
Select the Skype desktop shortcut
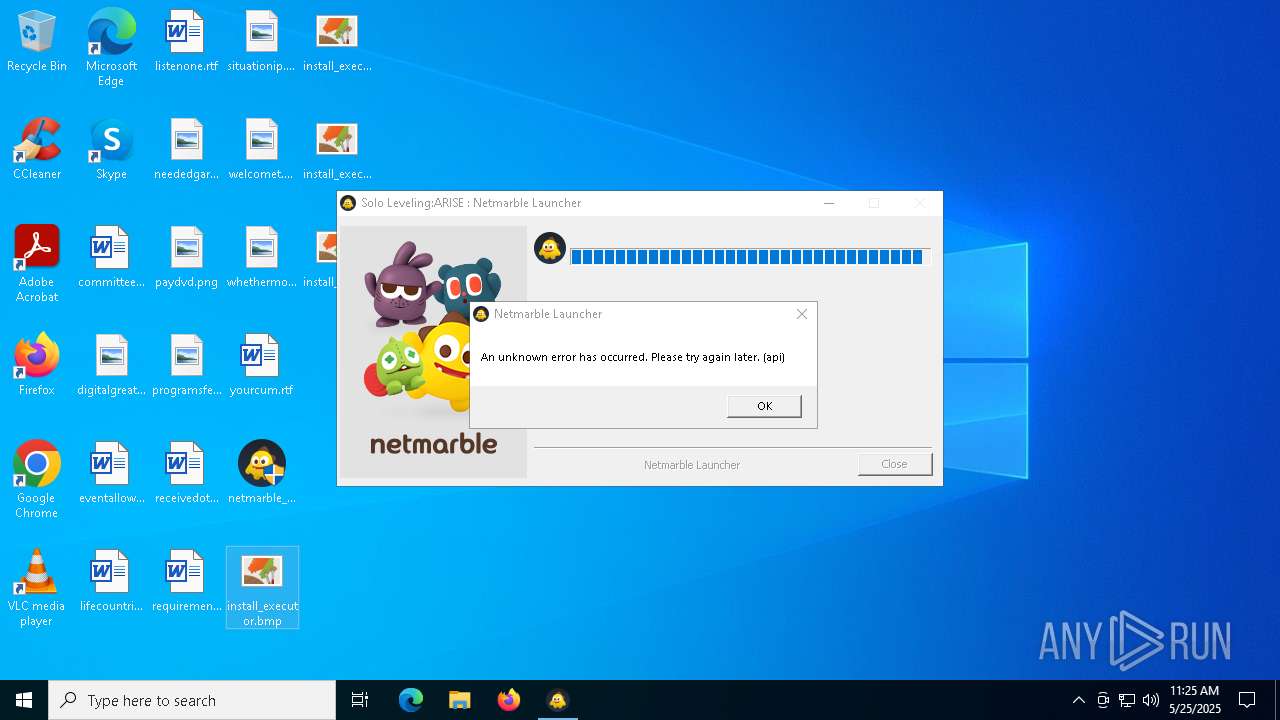(111, 150)
